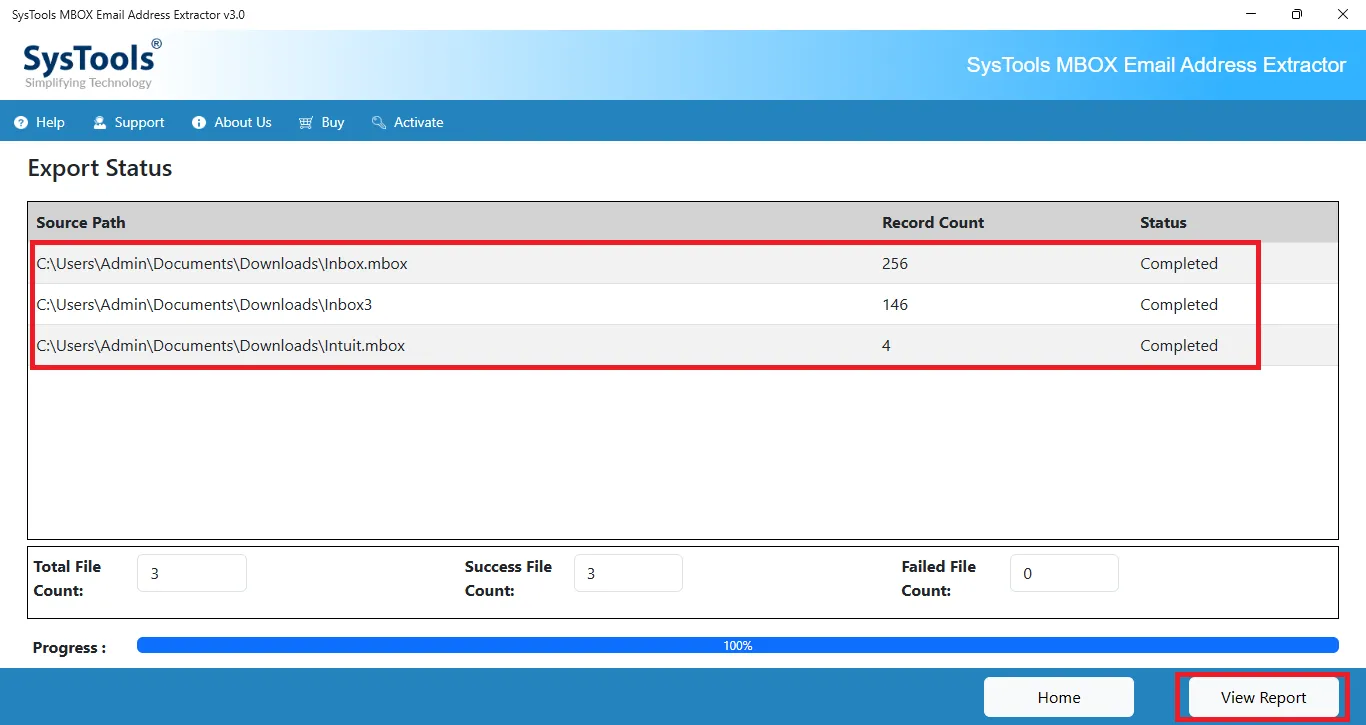Click the About Us info icon
The image size is (1366, 725).
[x=199, y=123]
